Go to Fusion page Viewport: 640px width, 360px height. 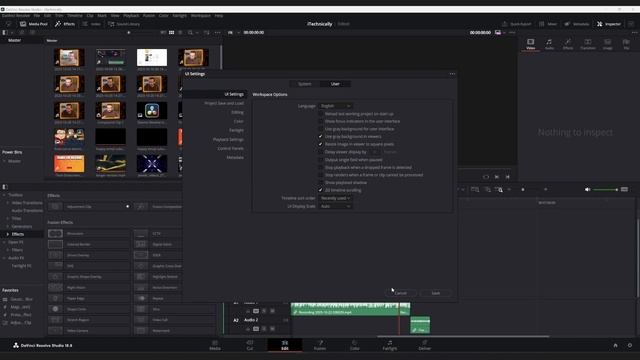tap(320, 345)
